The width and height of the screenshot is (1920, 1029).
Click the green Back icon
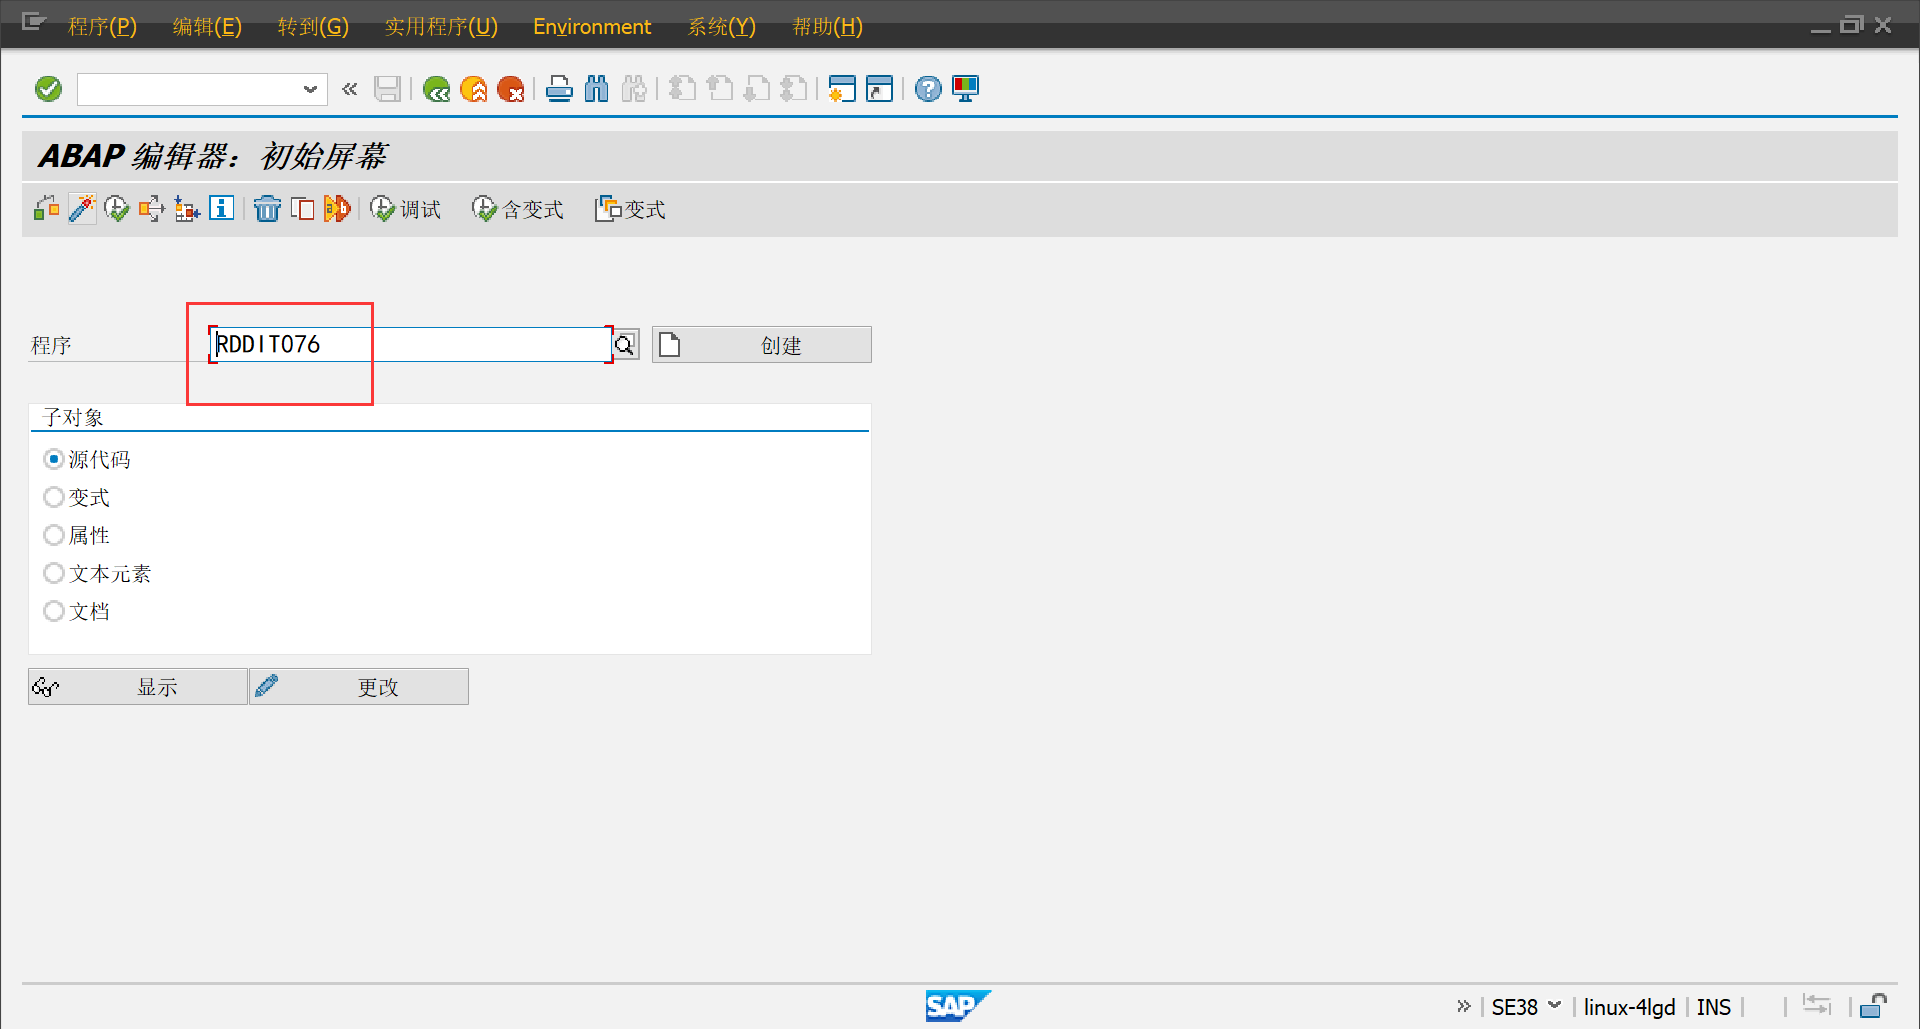[436, 89]
